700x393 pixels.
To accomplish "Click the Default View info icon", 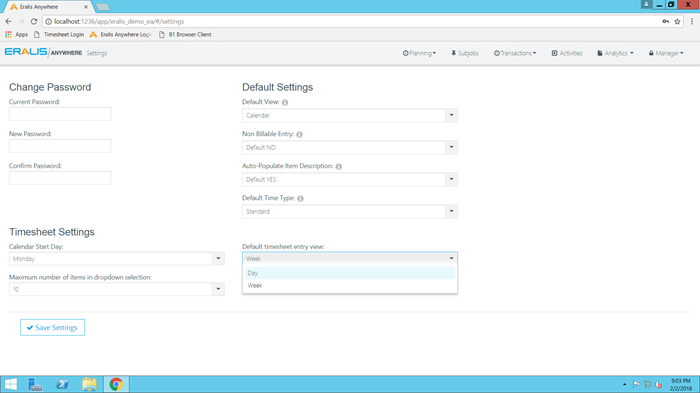I will point(285,102).
